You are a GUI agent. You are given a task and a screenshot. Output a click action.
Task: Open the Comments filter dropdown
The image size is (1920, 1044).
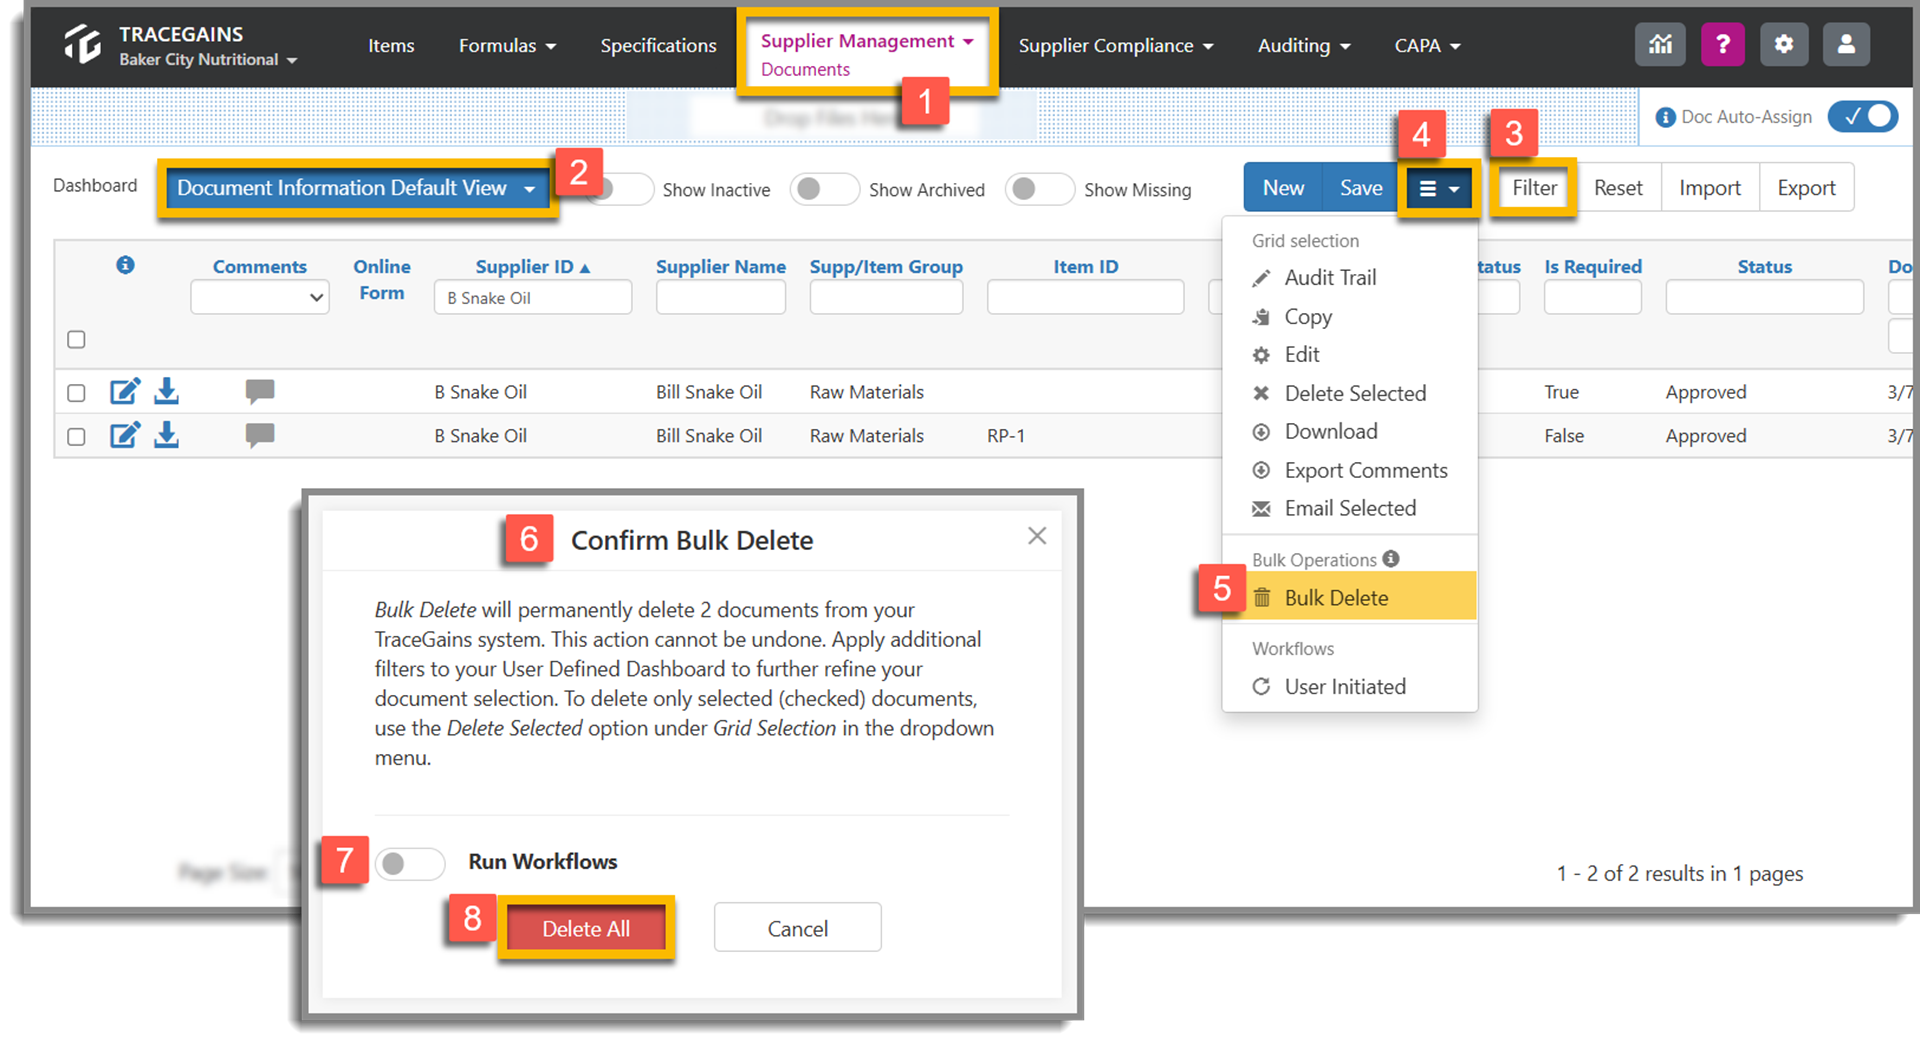click(260, 297)
